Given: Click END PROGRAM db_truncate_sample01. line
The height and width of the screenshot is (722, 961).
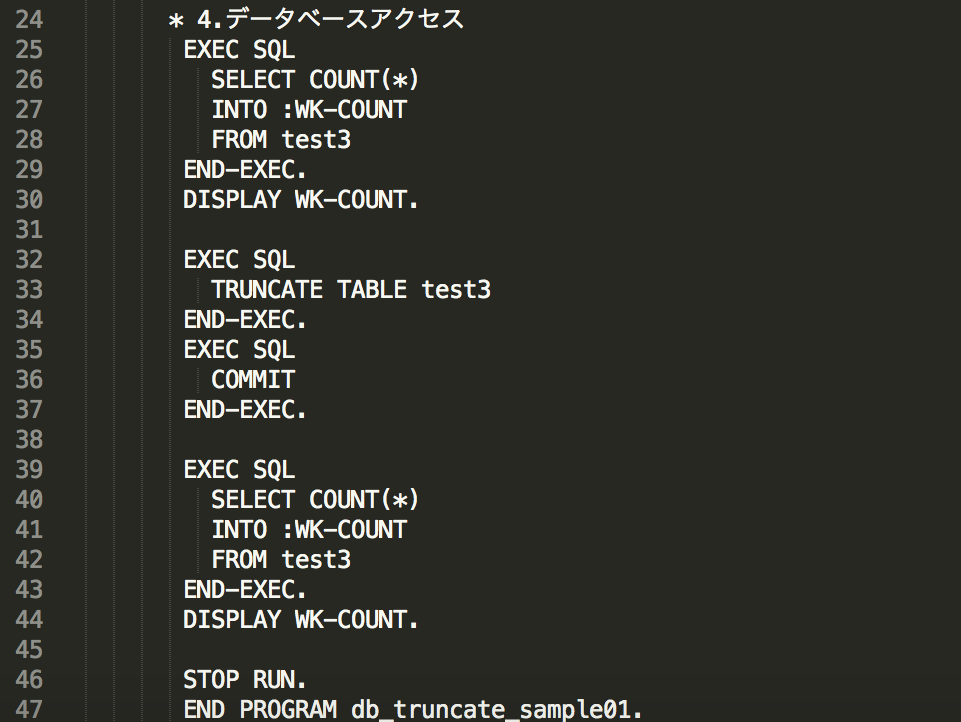Looking at the screenshot, I should (412, 710).
